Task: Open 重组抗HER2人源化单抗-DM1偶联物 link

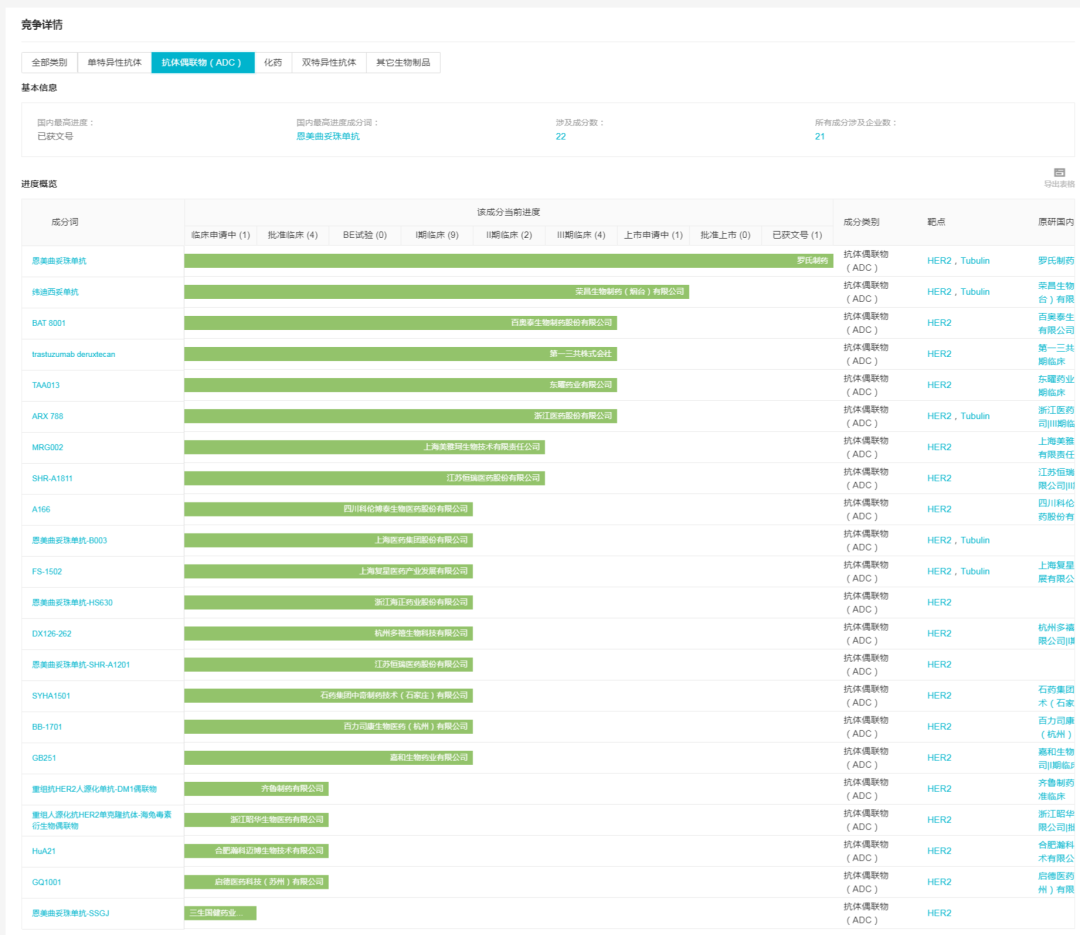Action: click(94, 789)
